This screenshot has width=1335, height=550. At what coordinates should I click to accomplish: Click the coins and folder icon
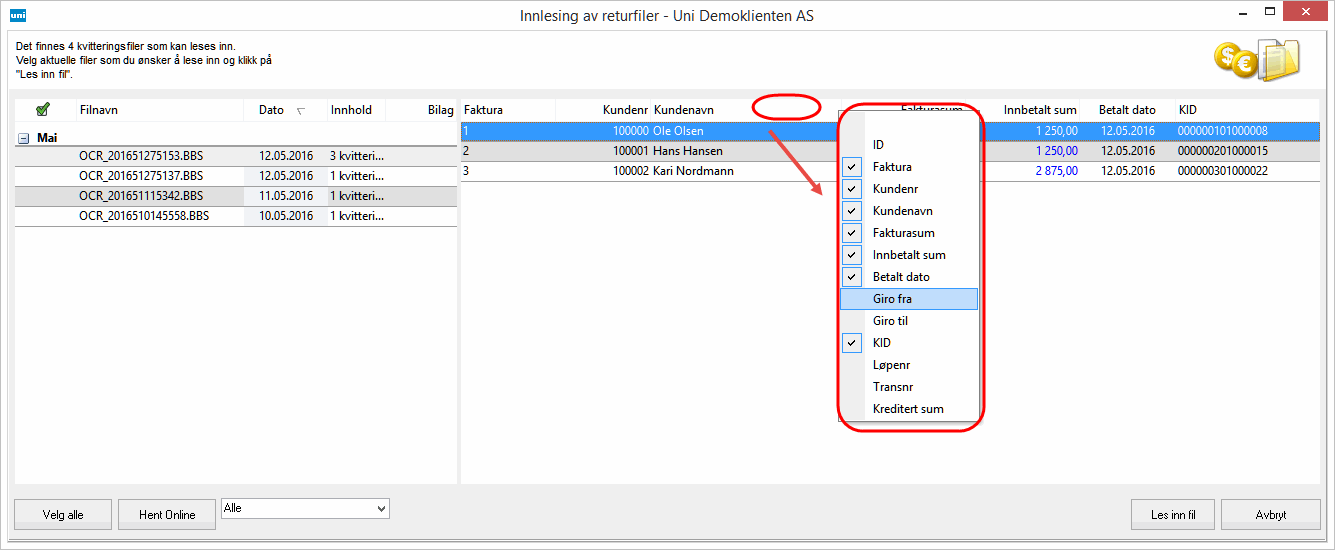point(1256,60)
